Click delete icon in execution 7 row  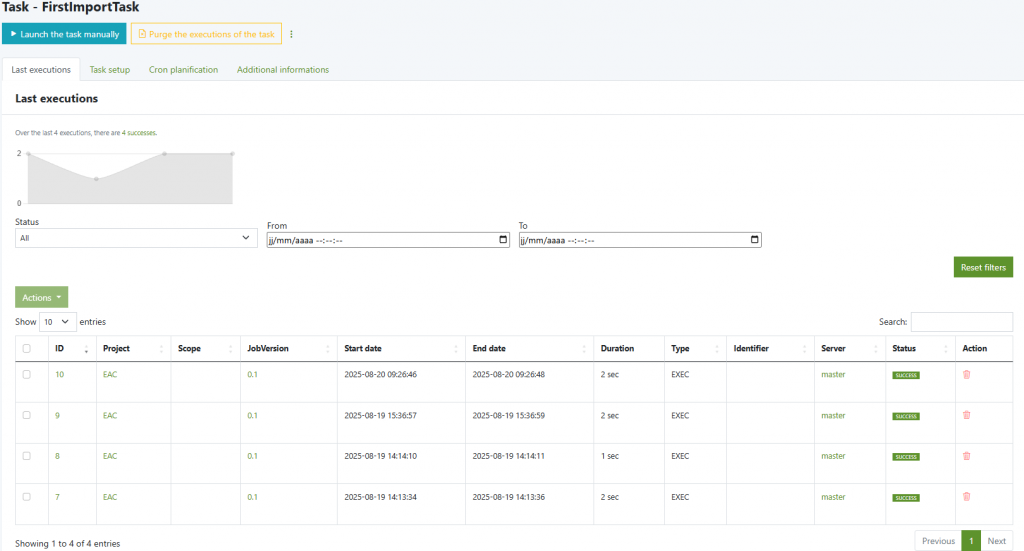click(966, 497)
